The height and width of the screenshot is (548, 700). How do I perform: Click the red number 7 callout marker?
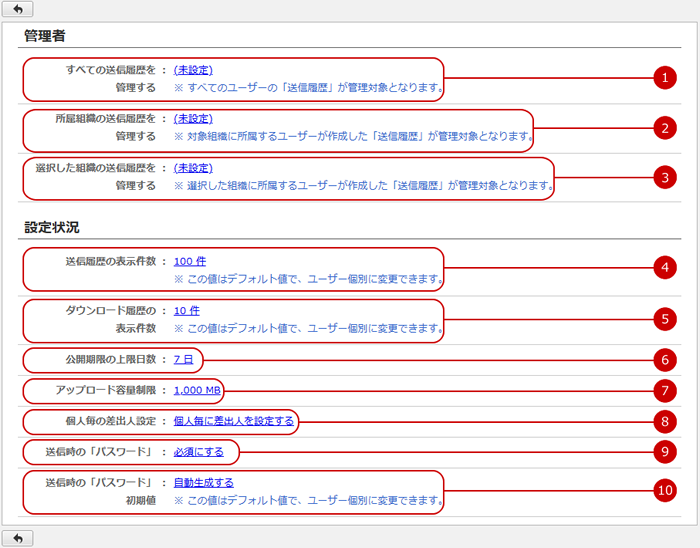tap(664, 390)
